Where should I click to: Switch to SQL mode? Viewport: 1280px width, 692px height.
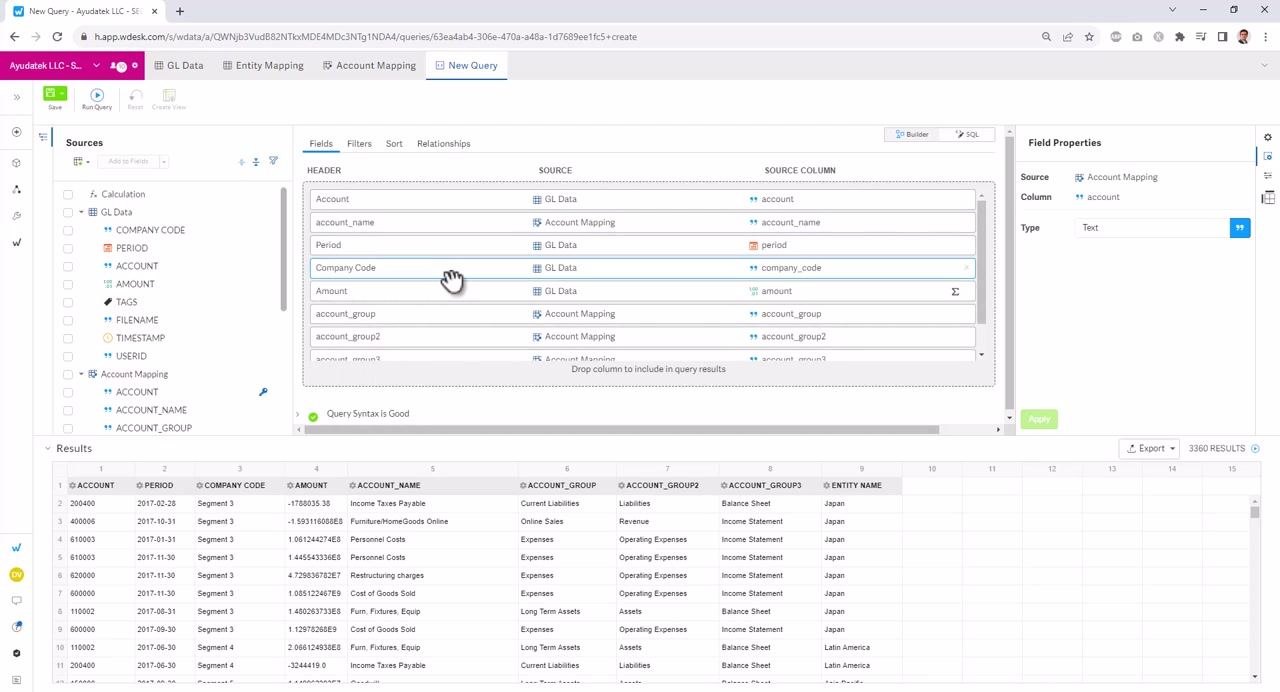pos(967,134)
